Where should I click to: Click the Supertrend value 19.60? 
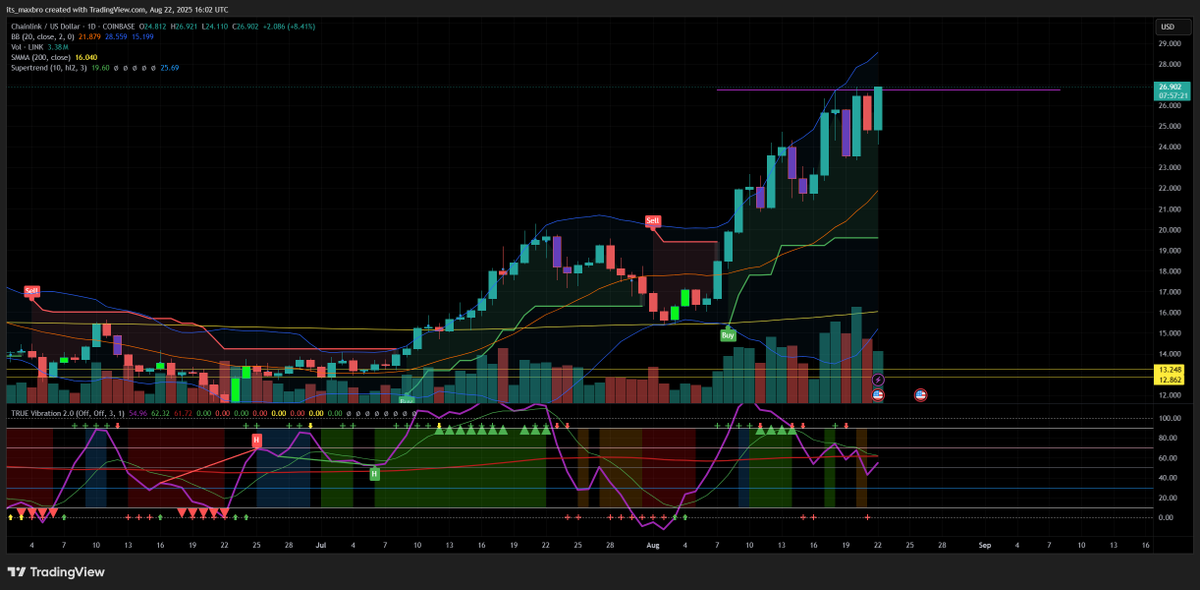coord(100,68)
